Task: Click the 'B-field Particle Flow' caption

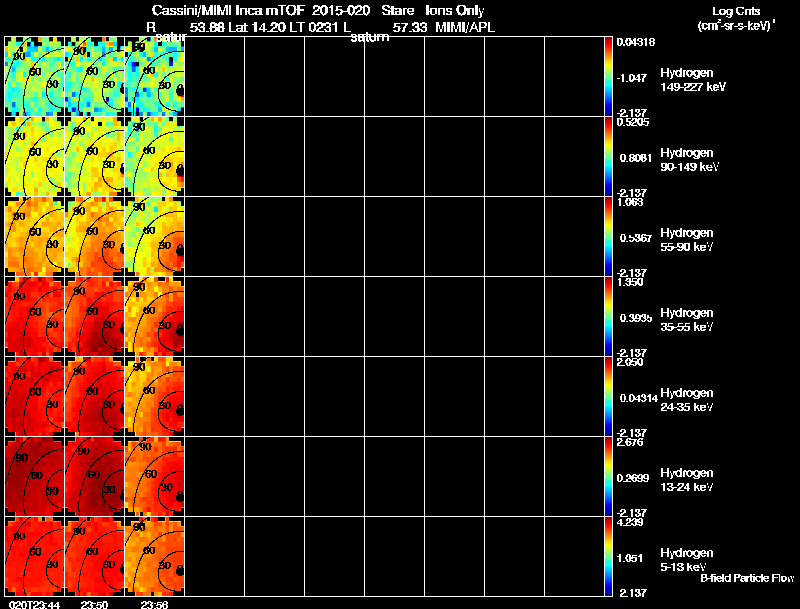Action: click(x=747, y=578)
